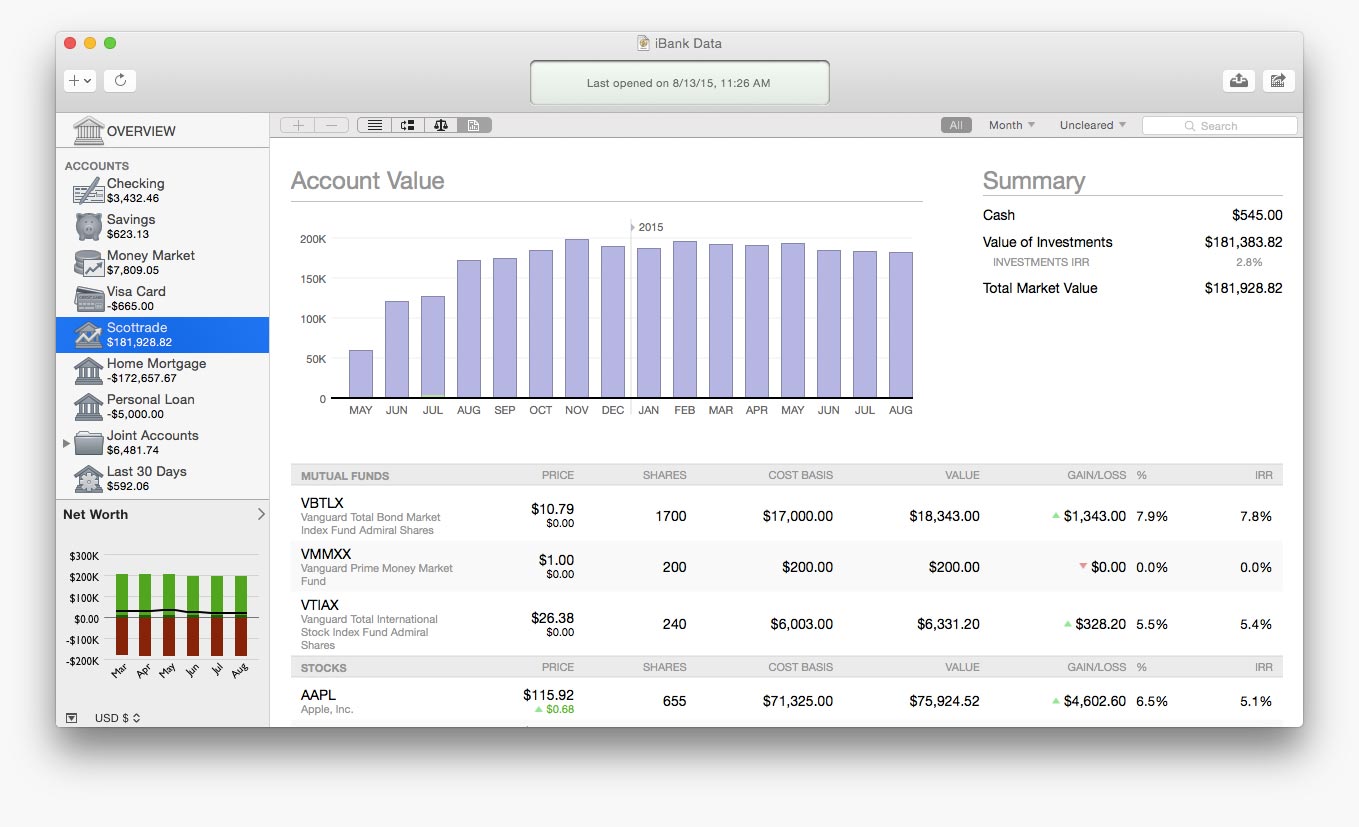Click the $18,343.00 value for VBTLX
Screen dimensions: 1359x827
944,516
